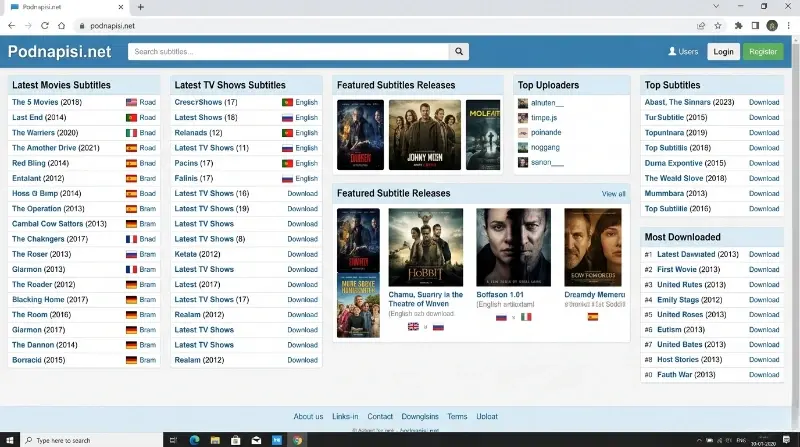Open a new browser tab with plus
This screenshot has width=800, height=447.
tap(141, 7)
